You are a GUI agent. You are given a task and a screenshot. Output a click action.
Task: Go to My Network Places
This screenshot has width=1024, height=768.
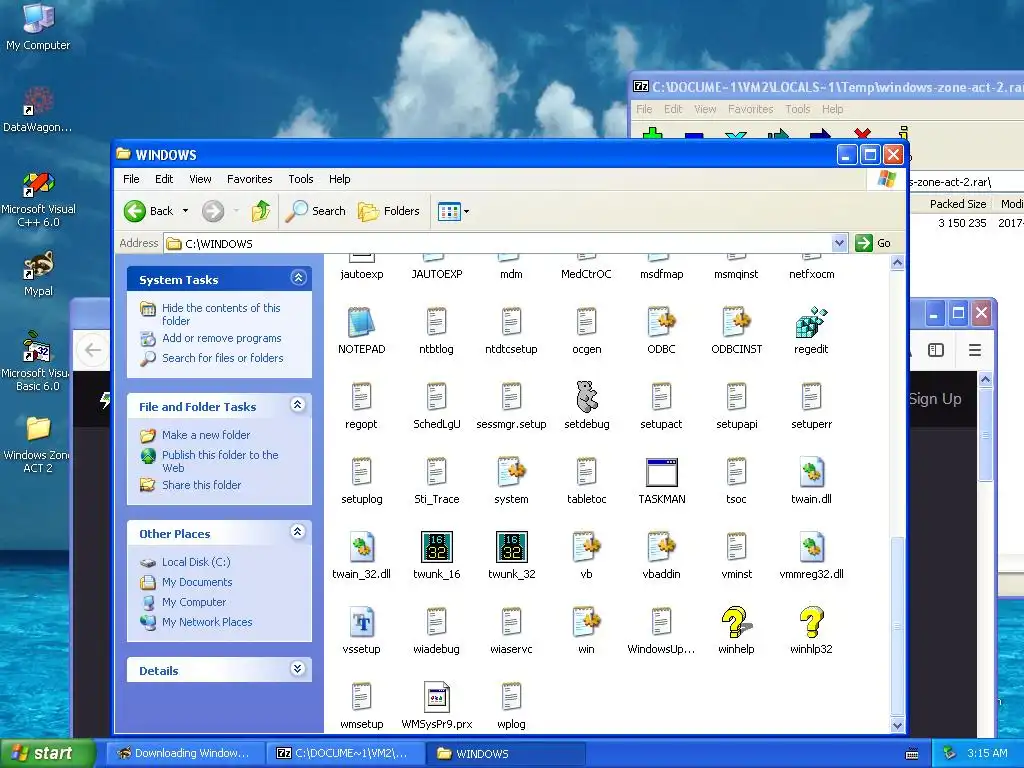[x=207, y=622]
